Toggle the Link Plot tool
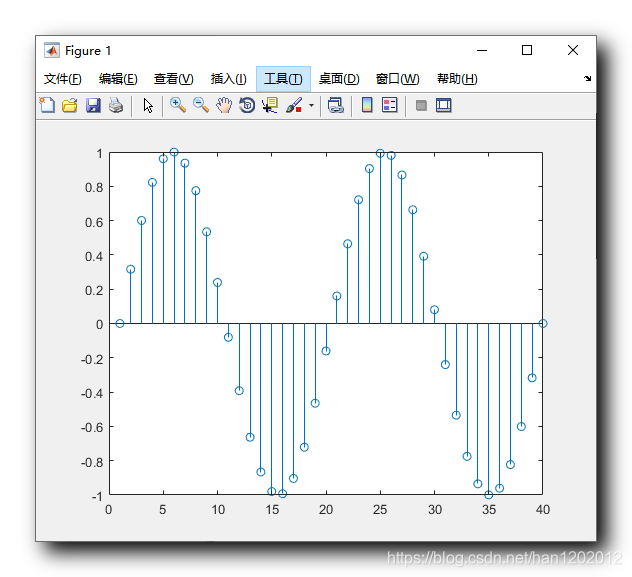 coord(335,105)
